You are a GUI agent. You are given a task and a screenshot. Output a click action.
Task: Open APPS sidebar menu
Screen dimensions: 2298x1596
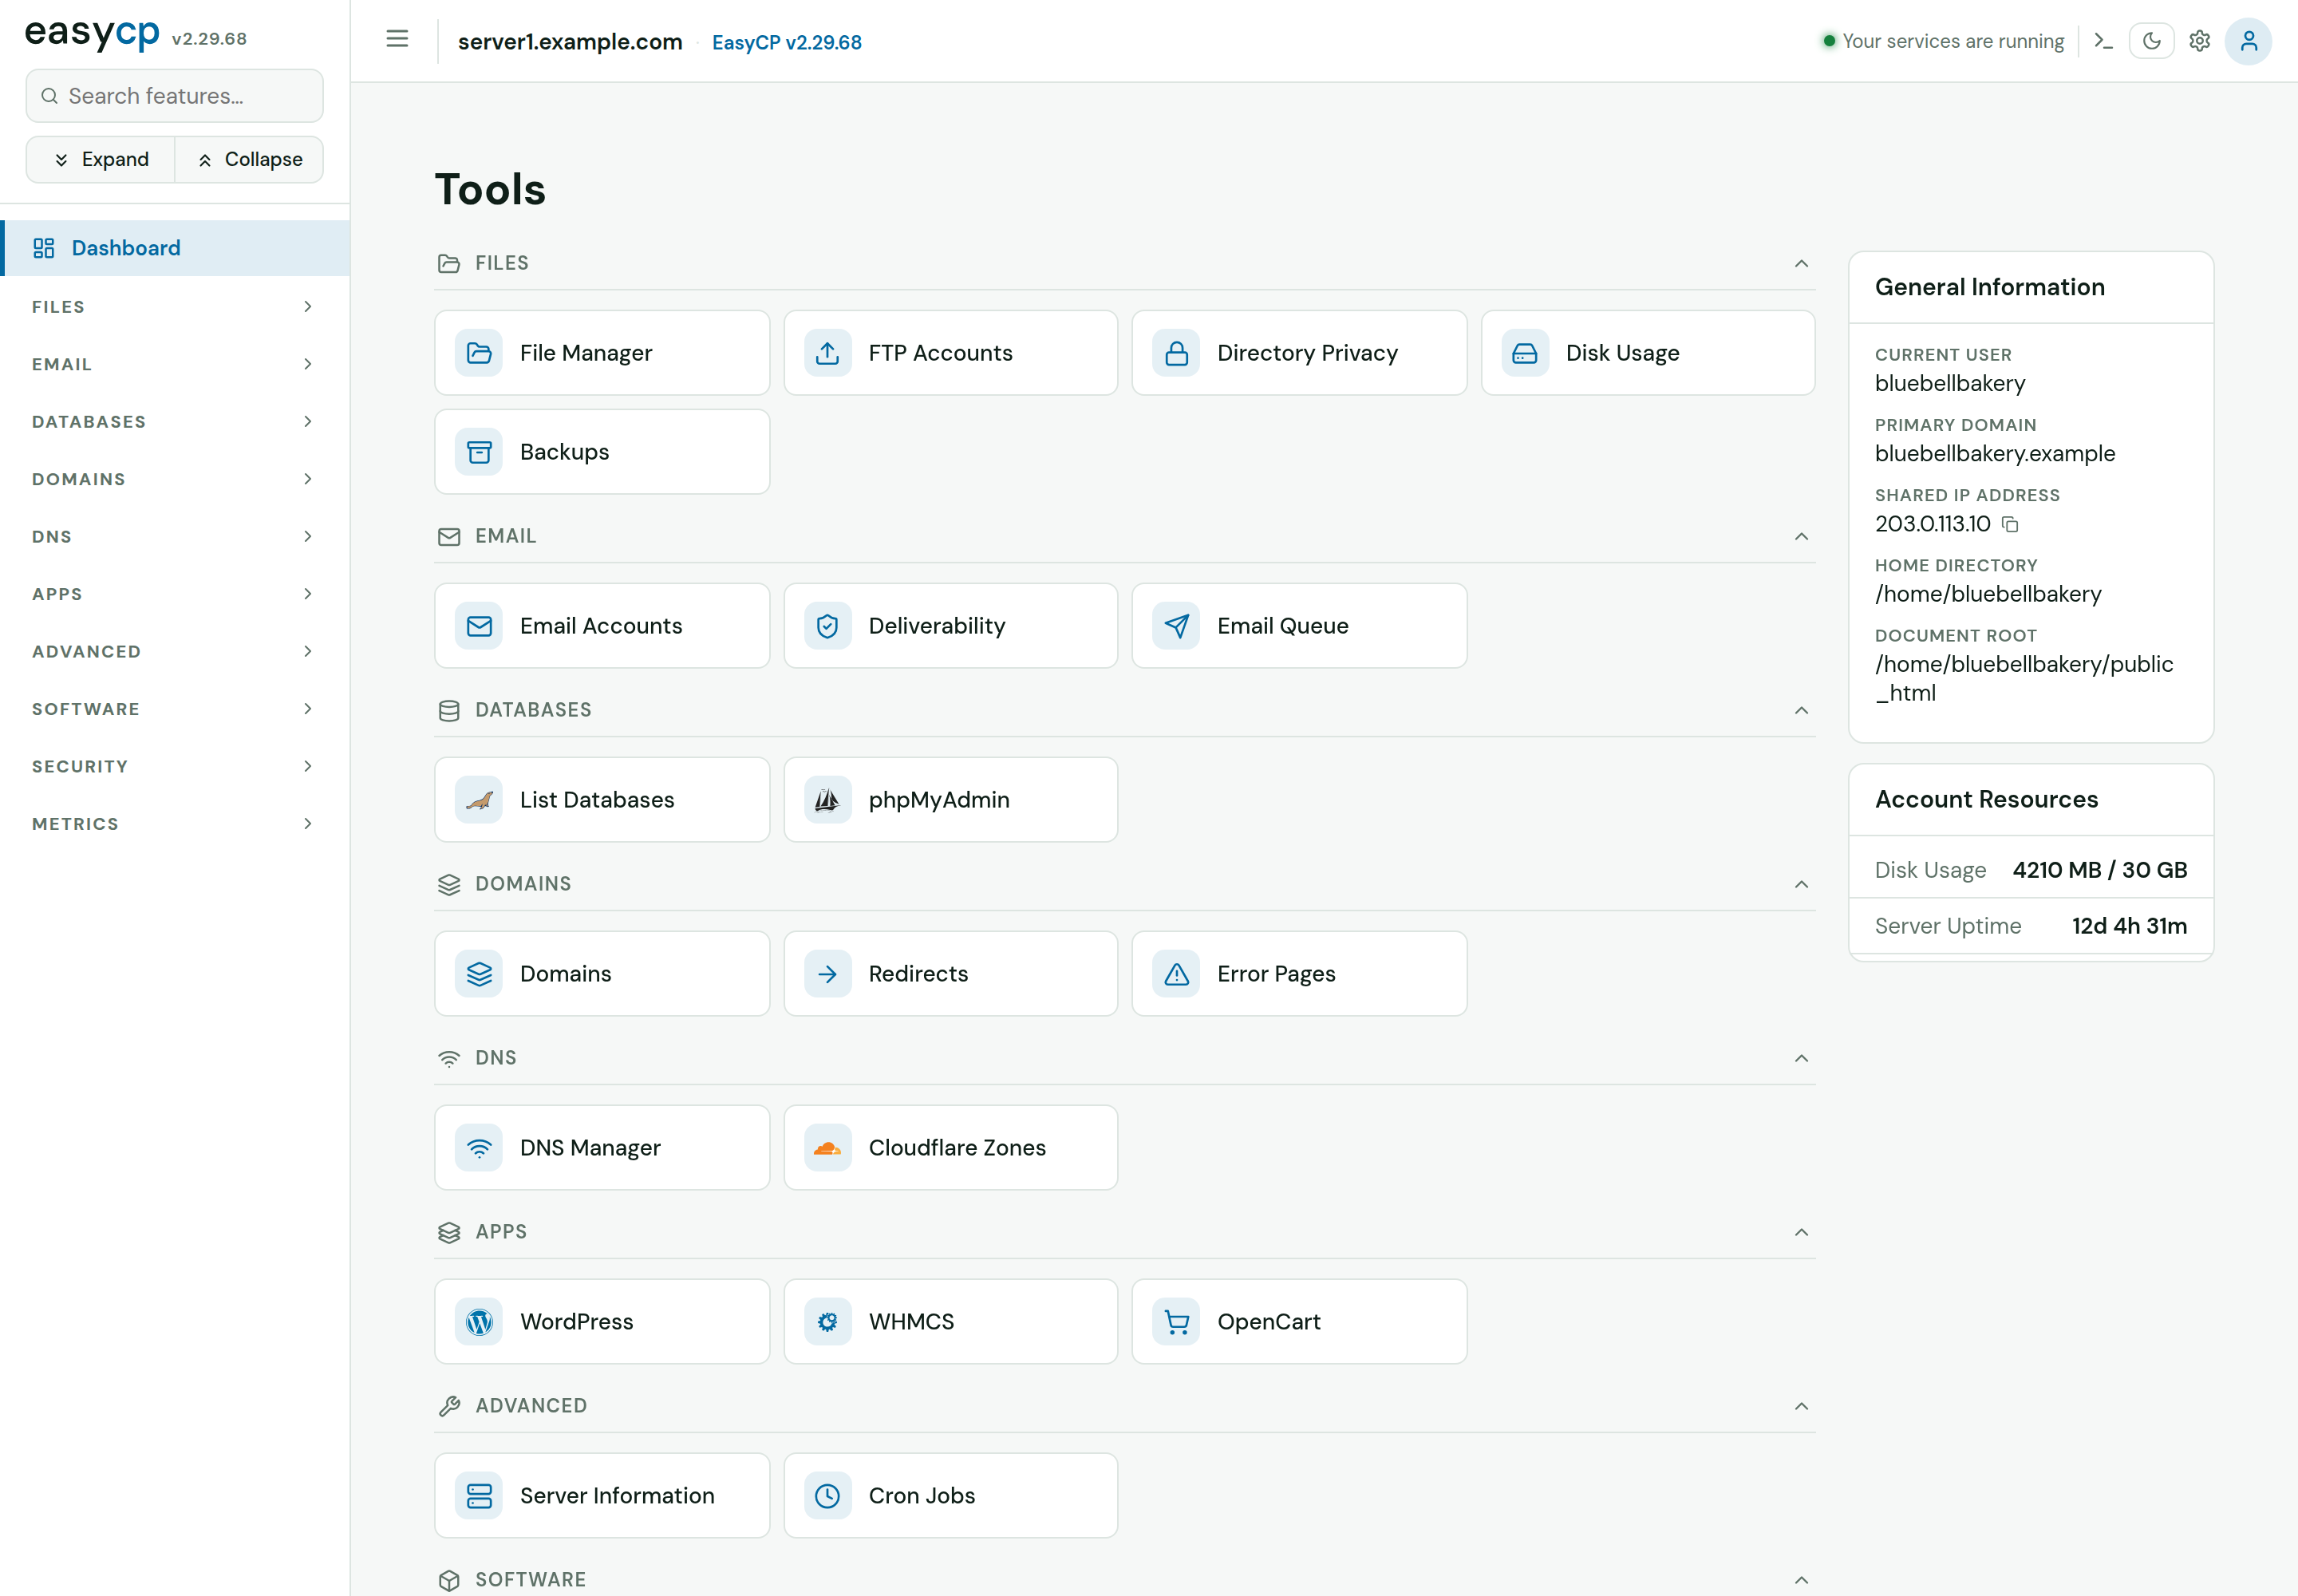pyautogui.click(x=174, y=594)
